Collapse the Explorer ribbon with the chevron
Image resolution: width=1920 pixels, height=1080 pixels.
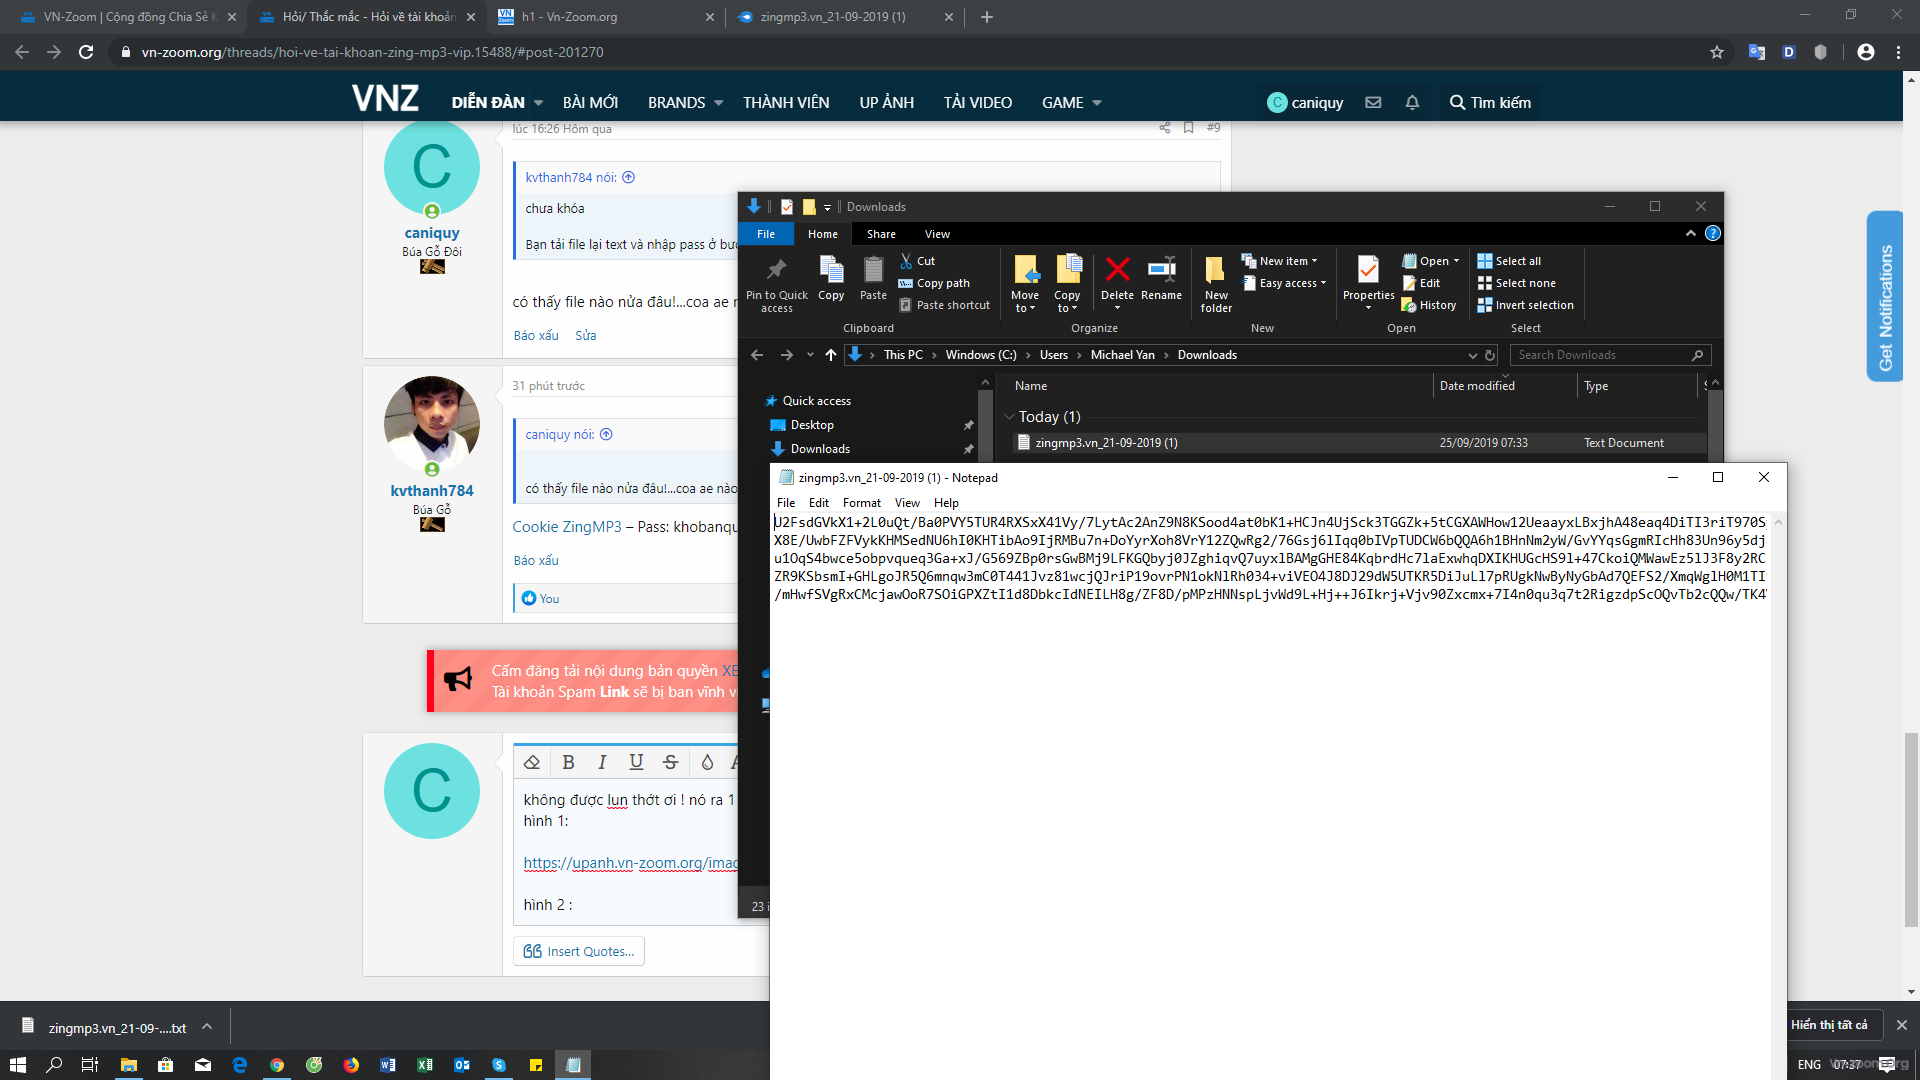(x=1690, y=233)
